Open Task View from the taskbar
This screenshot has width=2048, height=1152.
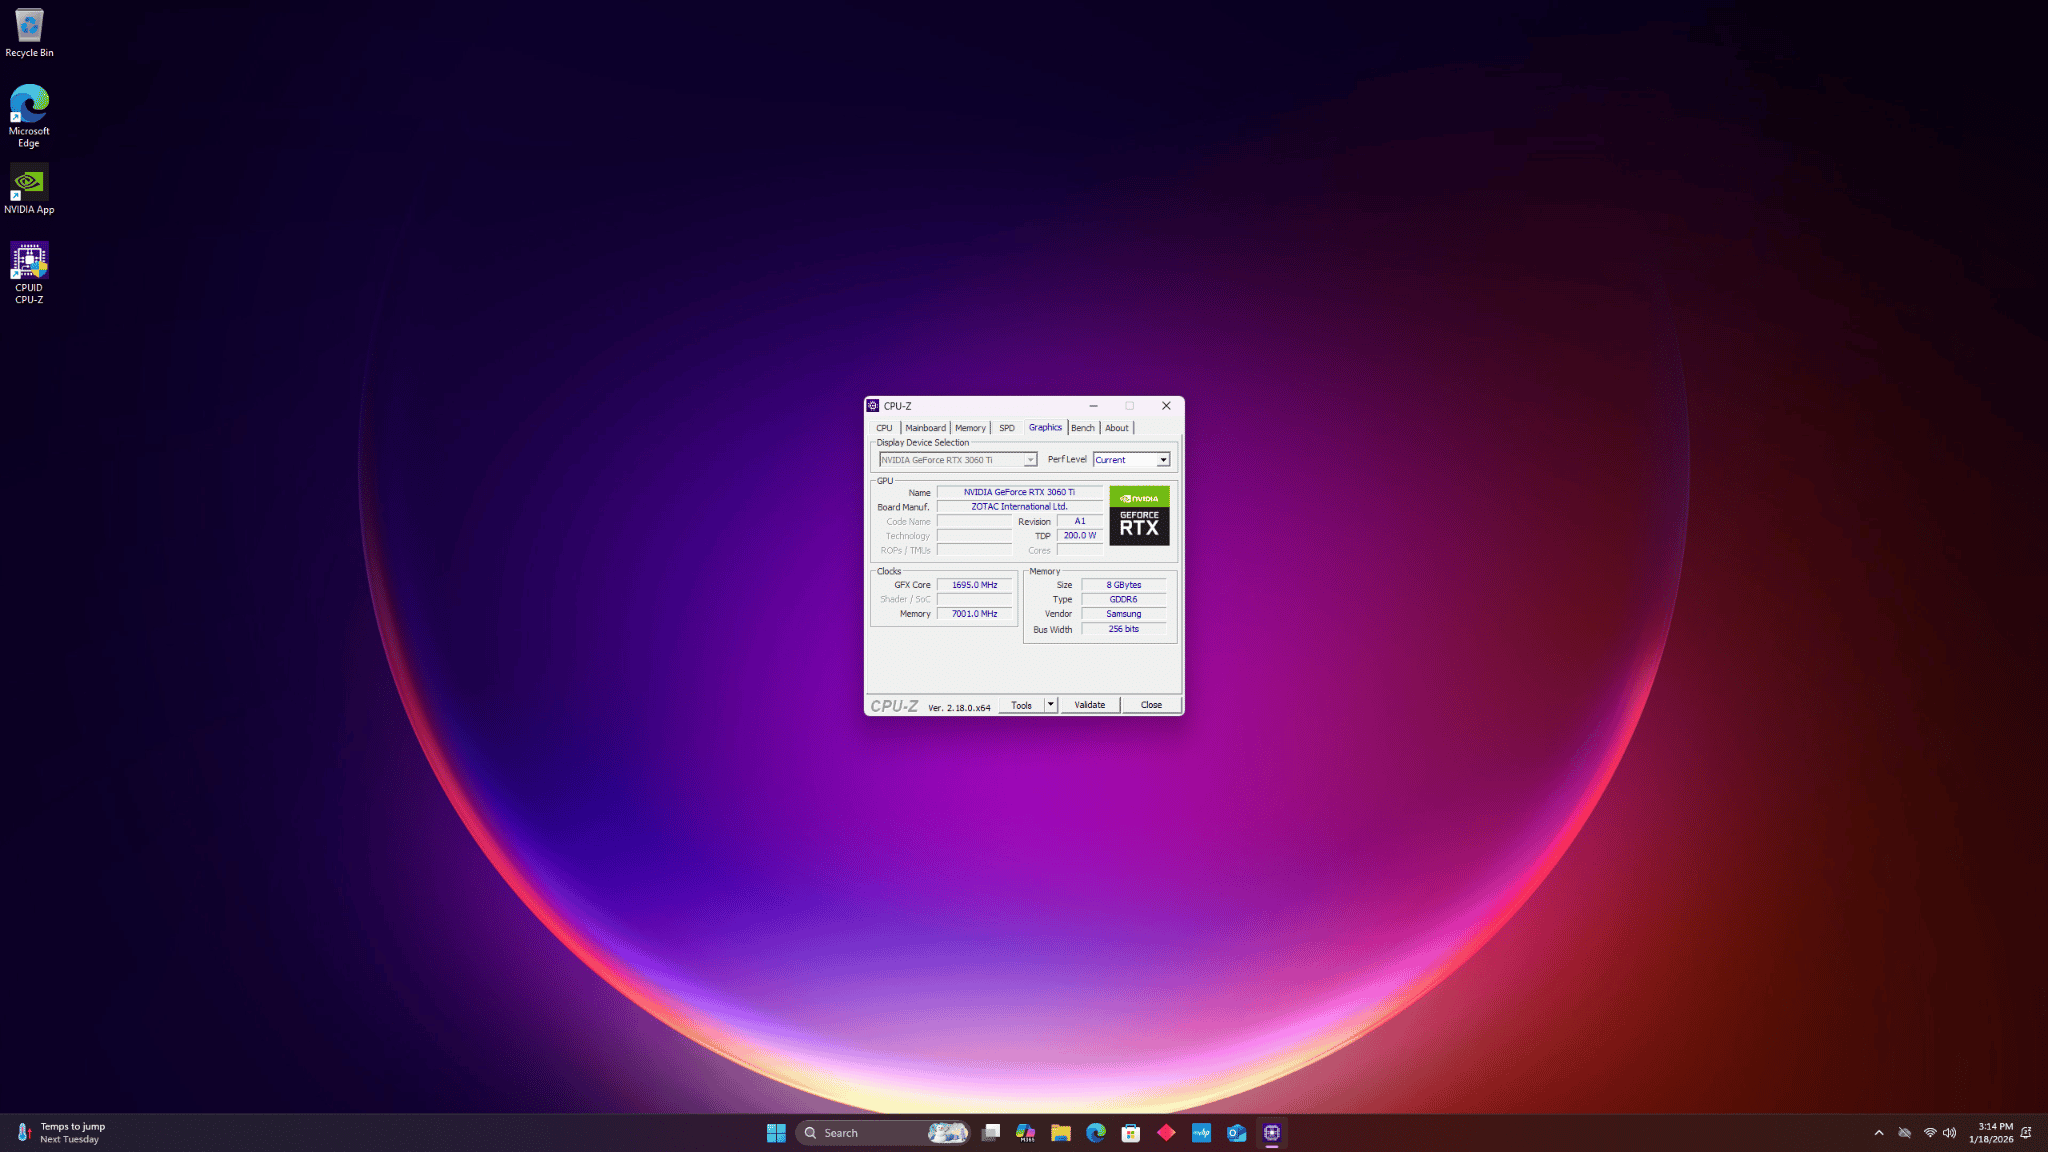pyautogui.click(x=991, y=1133)
